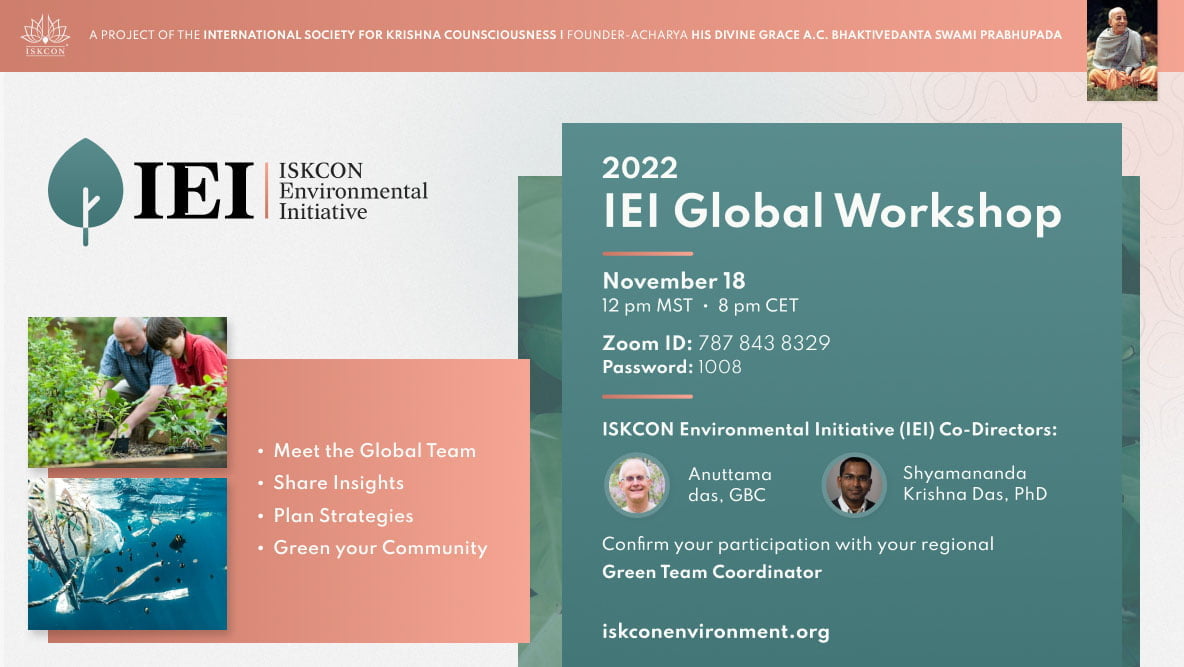Image resolution: width=1184 pixels, height=667 pixels.
Task: Click Confirm your participation line
Action: 798,545
